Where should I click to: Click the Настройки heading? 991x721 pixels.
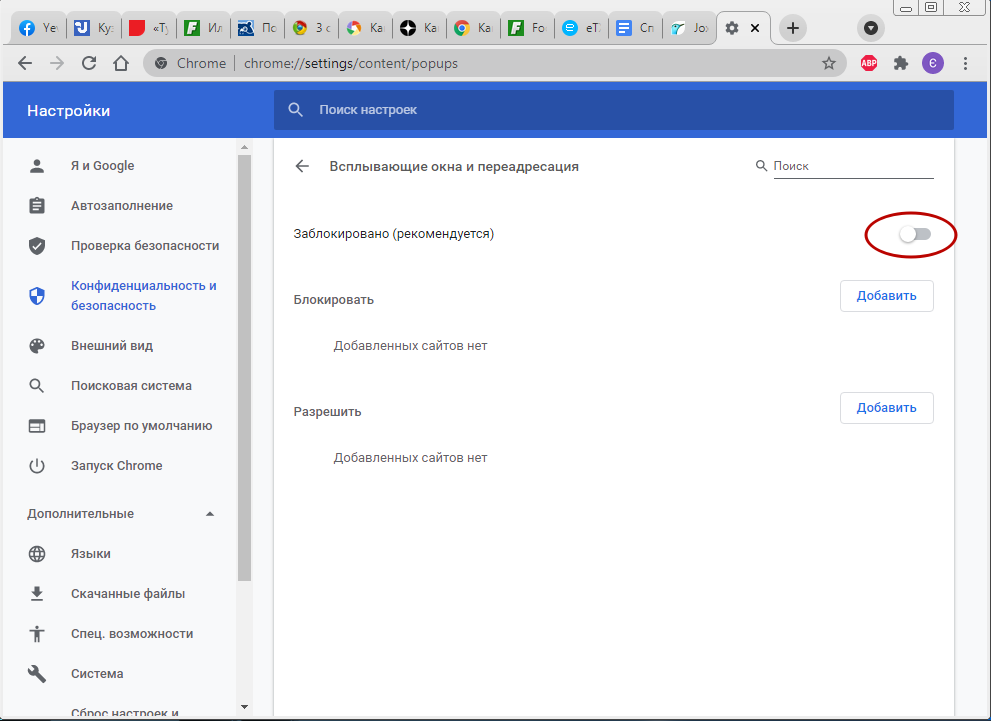point(68,111)
